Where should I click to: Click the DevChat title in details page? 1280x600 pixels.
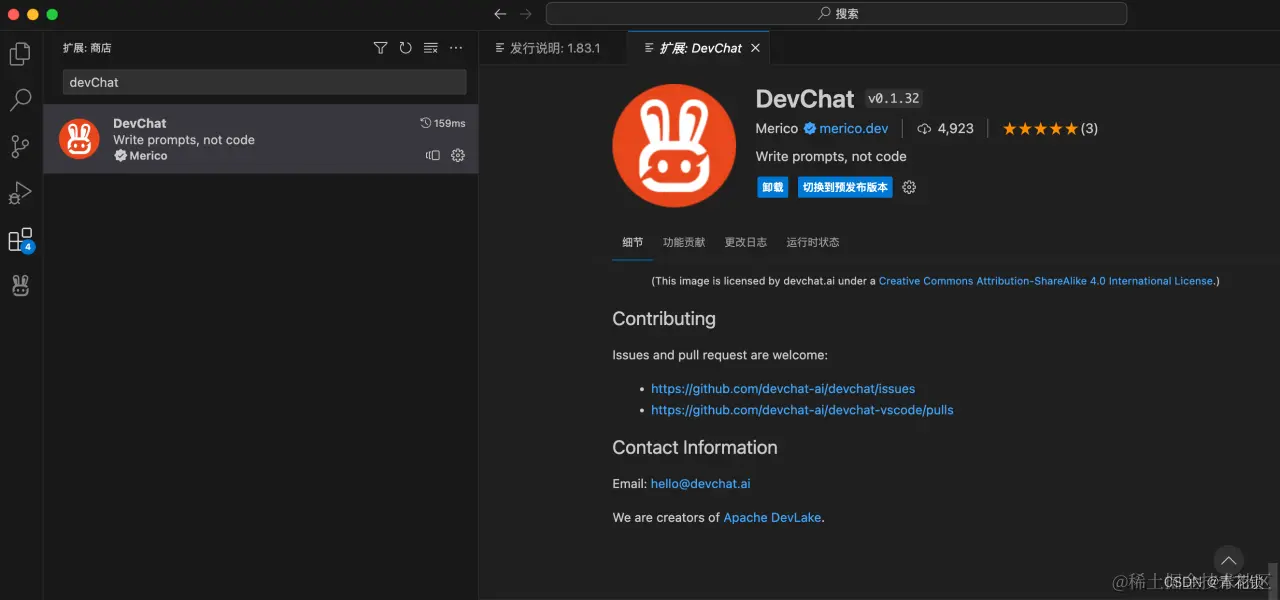(x=805, y=99)
